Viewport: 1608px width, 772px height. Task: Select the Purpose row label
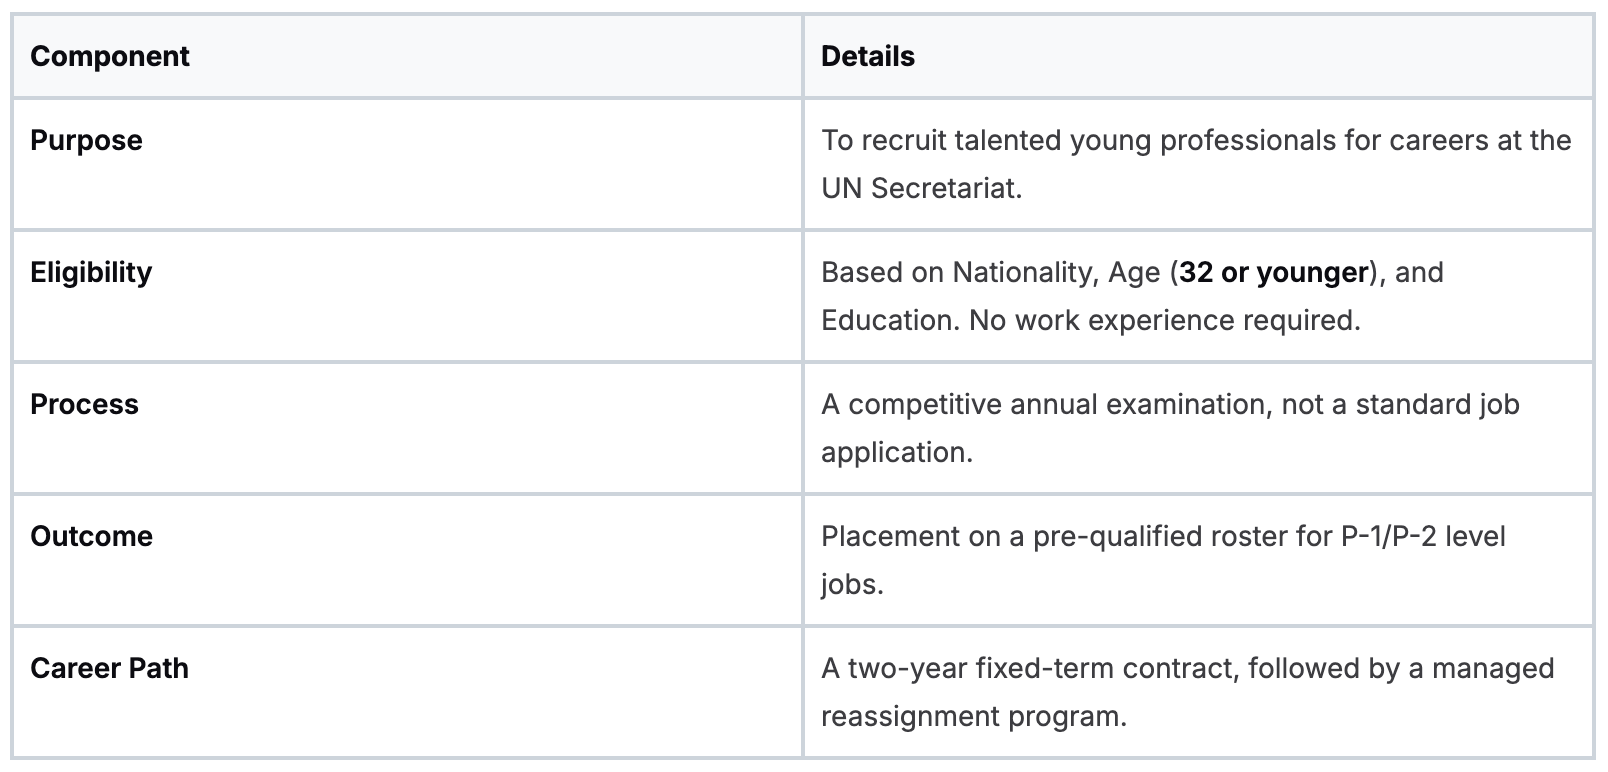pyautogui.click(x=86, y=140)
